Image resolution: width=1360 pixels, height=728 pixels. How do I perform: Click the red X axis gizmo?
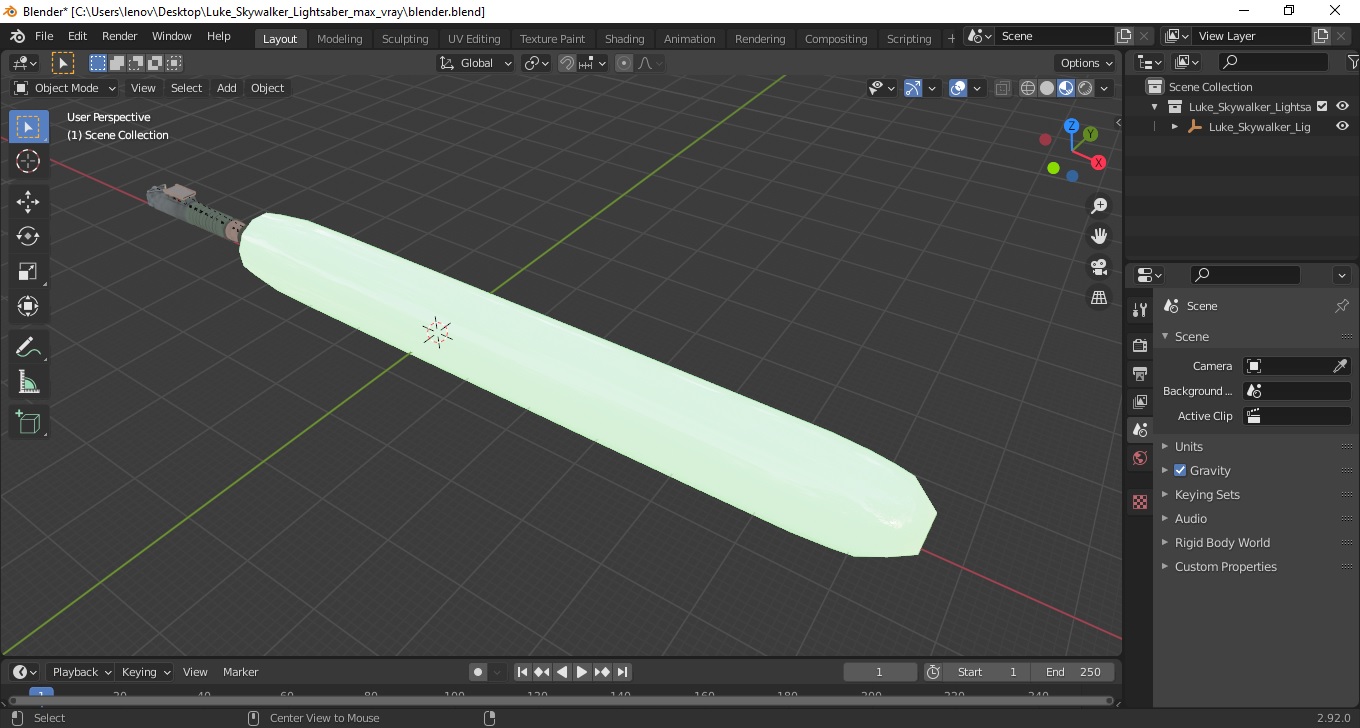pos(1098,162)
